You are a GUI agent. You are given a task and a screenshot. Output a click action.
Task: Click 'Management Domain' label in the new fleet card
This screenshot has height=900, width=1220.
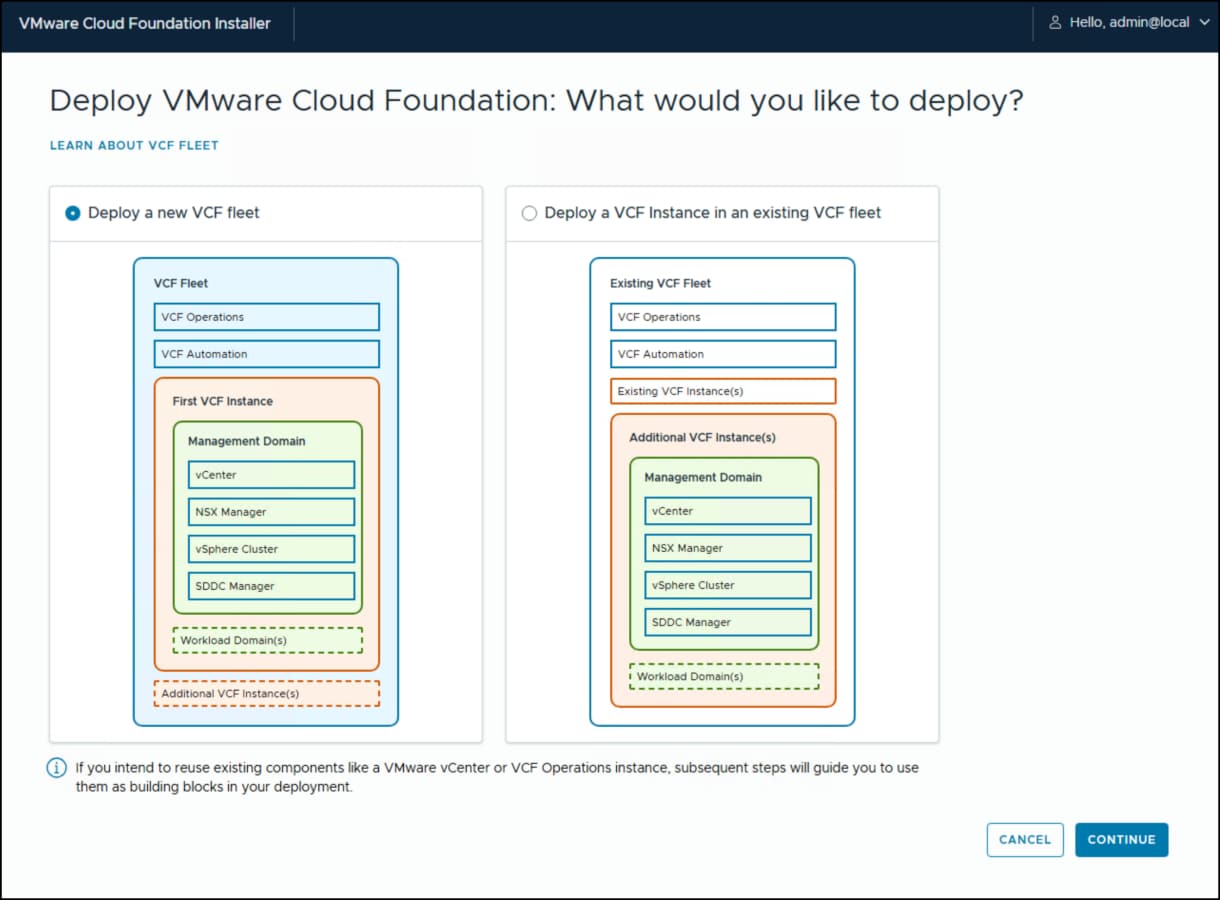pyautogui.click(x=247, y=441)
